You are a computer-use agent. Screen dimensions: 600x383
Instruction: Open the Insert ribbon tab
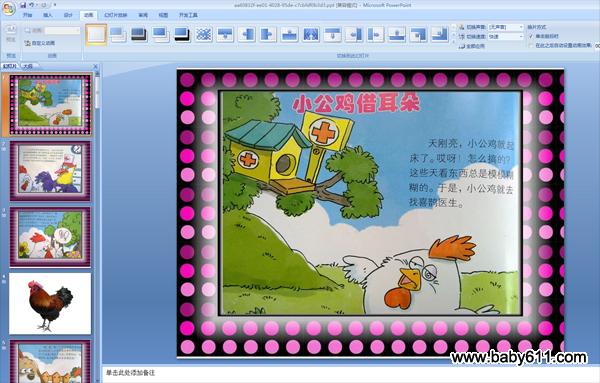point(48,15)
